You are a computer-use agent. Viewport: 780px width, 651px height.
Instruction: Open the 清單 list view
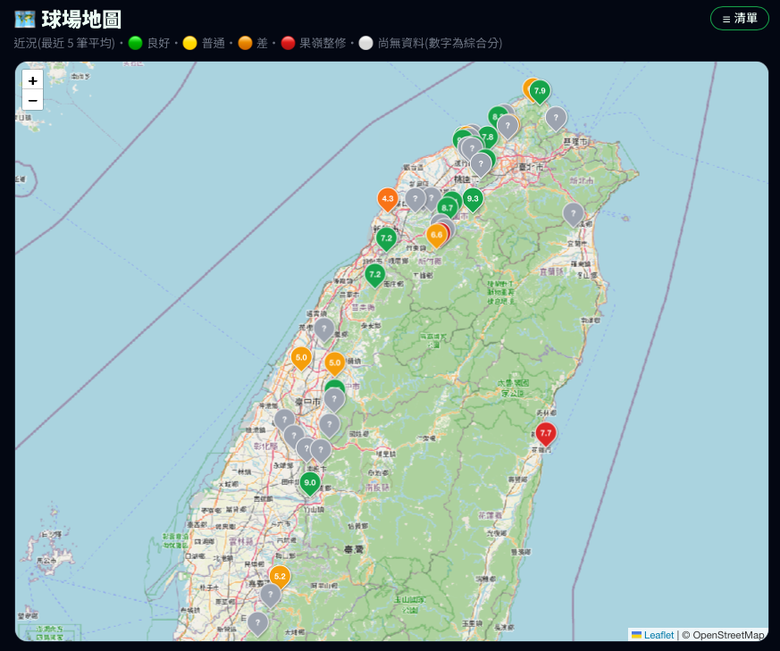[740, 19]
